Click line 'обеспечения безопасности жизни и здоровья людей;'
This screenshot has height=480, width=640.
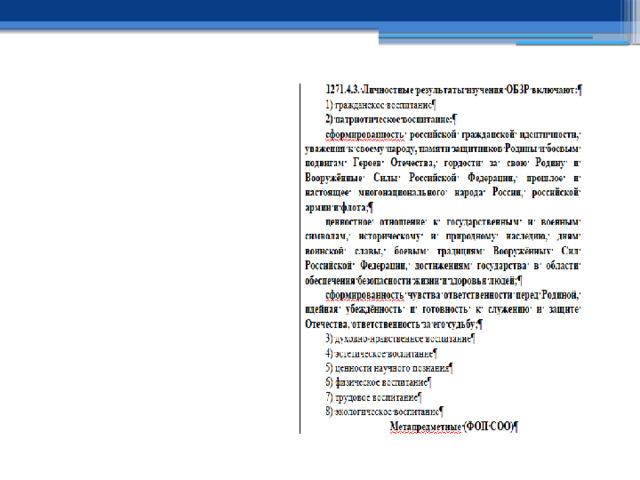tap(413, 281)
